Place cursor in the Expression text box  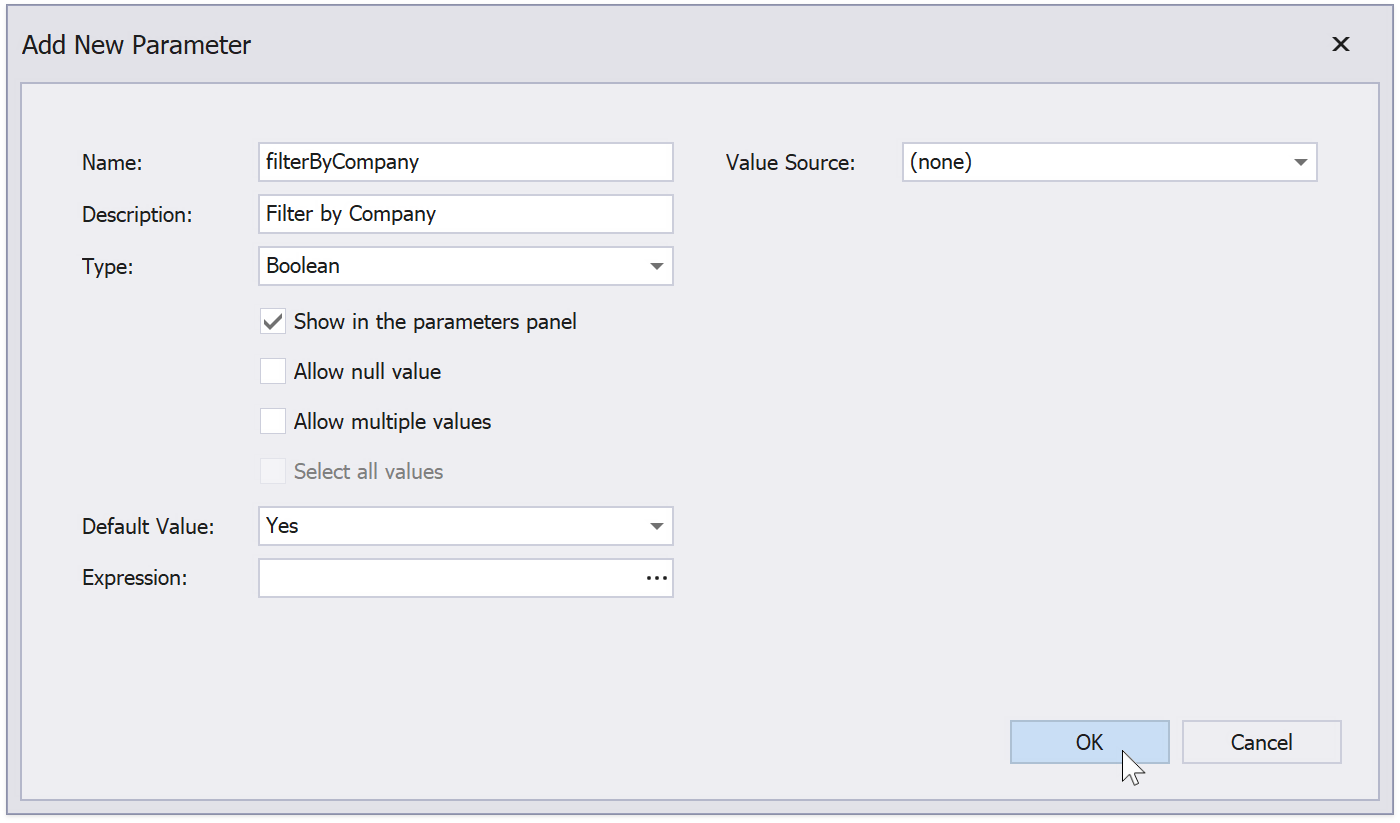coord(450,578)
